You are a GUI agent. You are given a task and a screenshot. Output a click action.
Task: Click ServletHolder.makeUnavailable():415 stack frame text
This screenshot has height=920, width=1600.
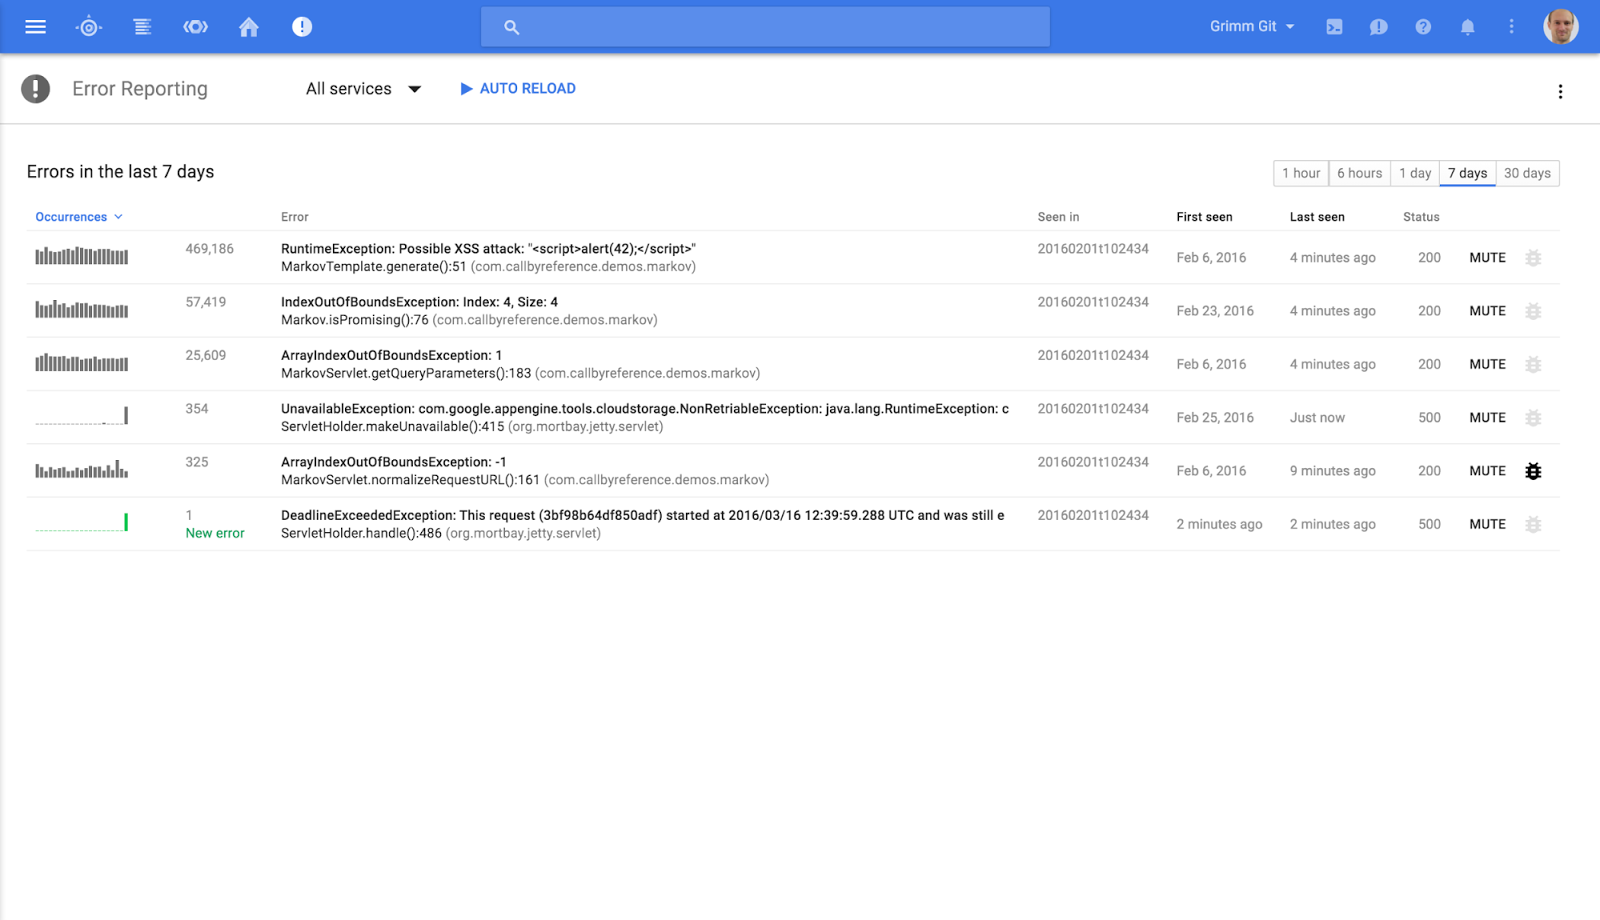393,427
